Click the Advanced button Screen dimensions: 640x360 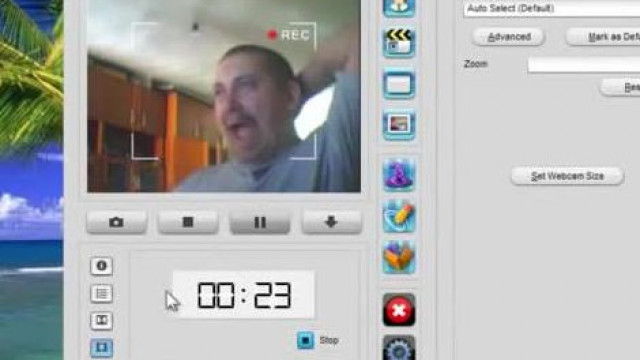point(509,37)
